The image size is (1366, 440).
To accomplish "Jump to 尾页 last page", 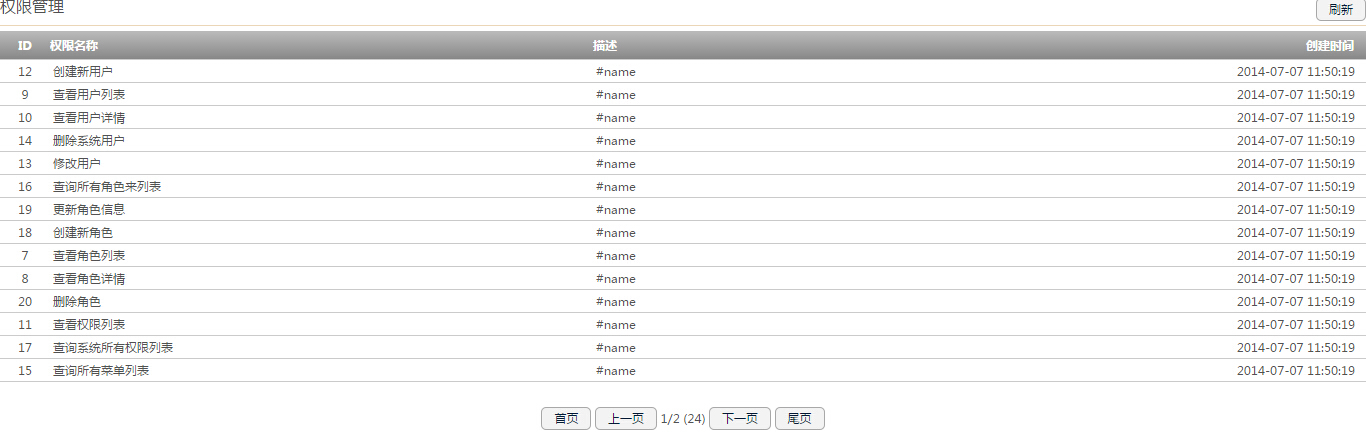I will coord(800,419).
